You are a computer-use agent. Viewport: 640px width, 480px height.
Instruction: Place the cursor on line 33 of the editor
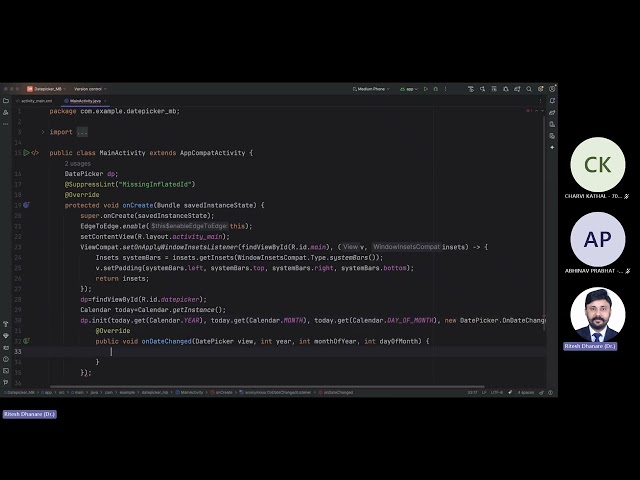[x=286, y=351]
